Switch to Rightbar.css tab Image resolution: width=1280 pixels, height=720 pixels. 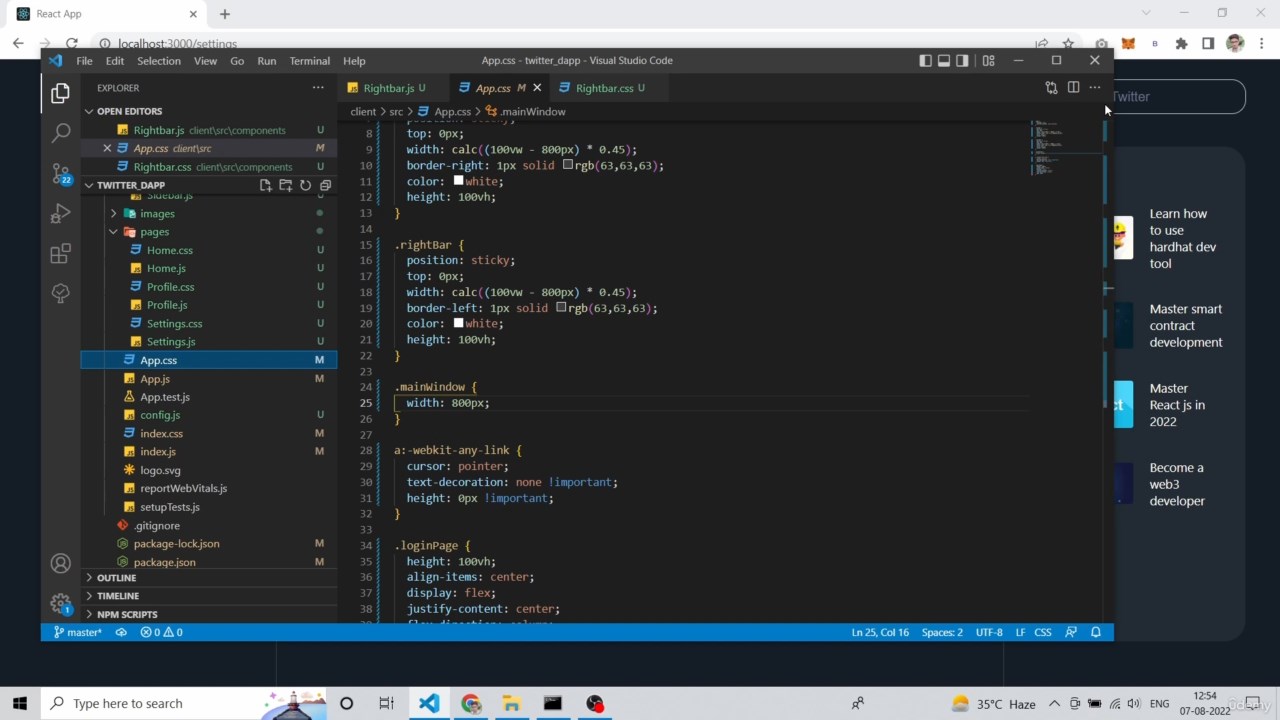tap(604, 88)
